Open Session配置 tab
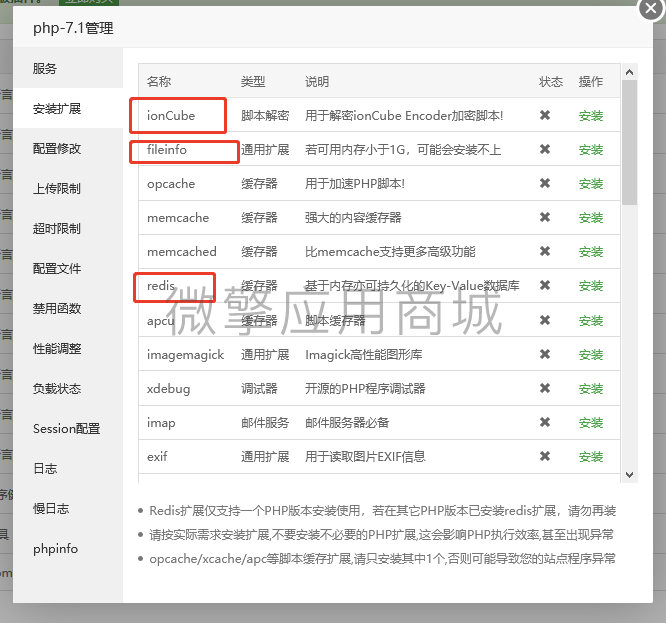666x623 pixels. tap(68, 428)
